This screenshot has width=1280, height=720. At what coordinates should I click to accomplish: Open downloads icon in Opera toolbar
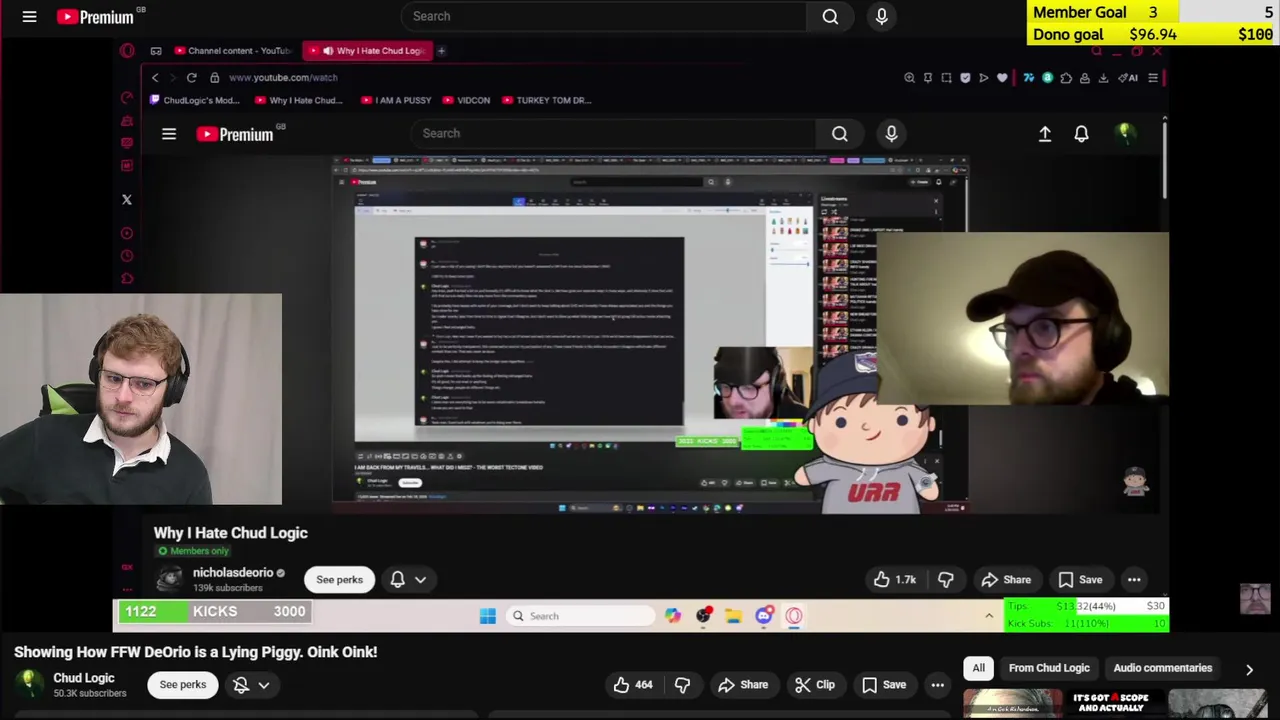1103,77
